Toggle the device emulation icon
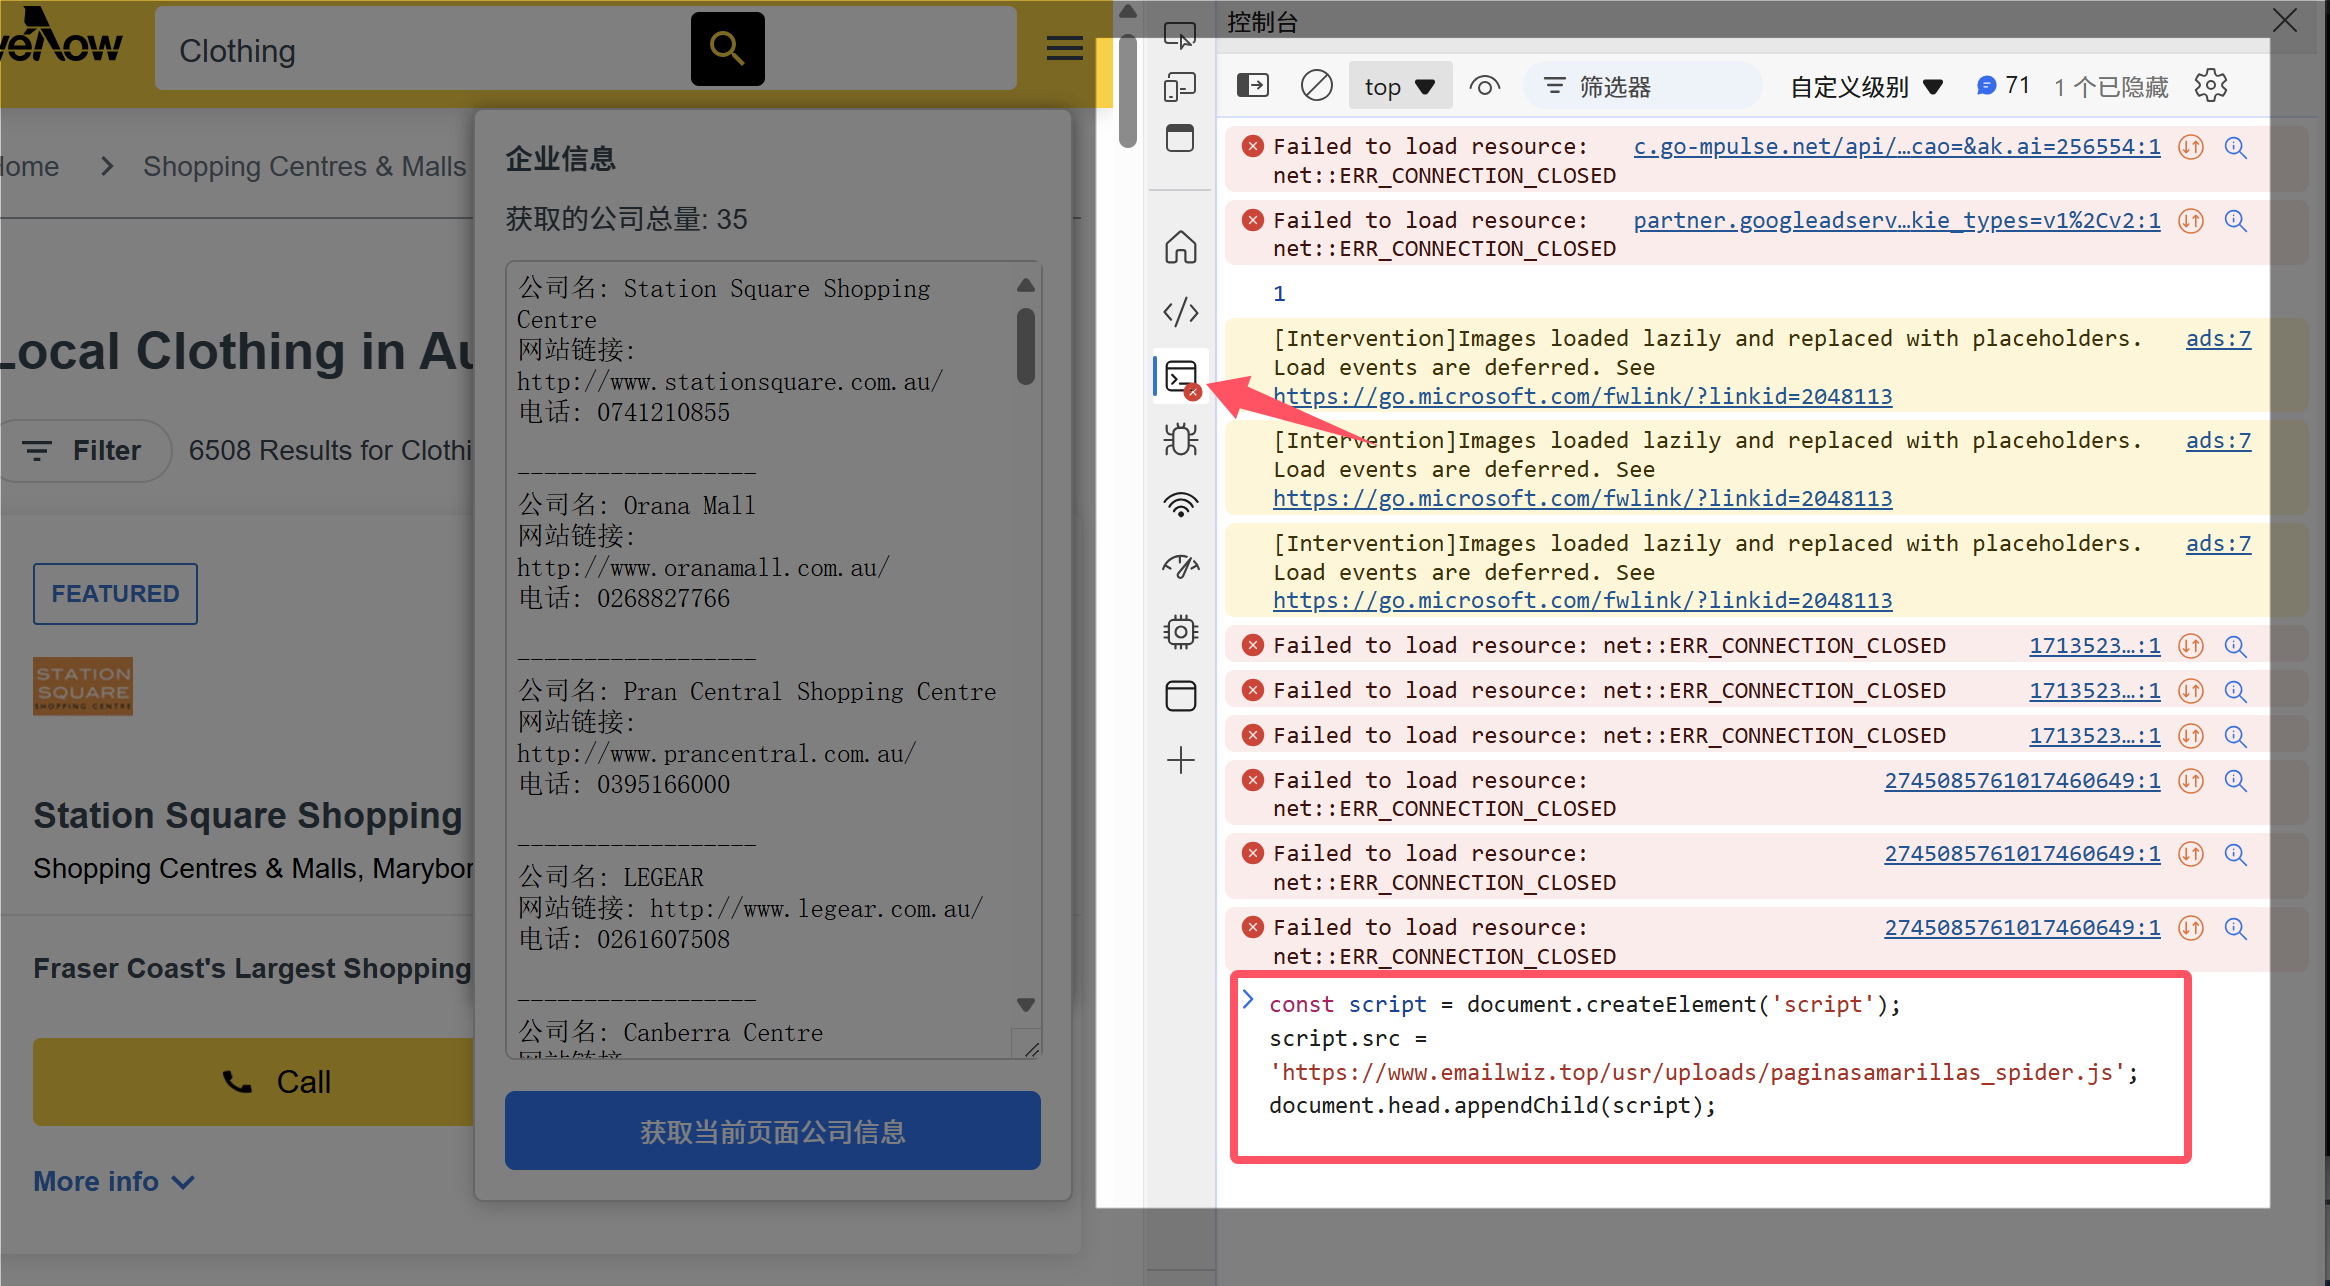This screenshot has width=2330, height=1286. click(1180, 87)
